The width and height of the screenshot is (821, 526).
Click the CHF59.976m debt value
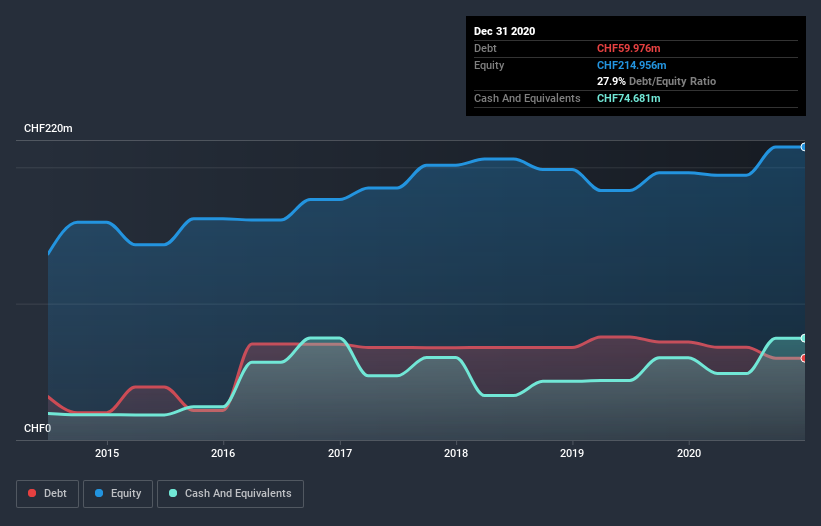(628, 48)
